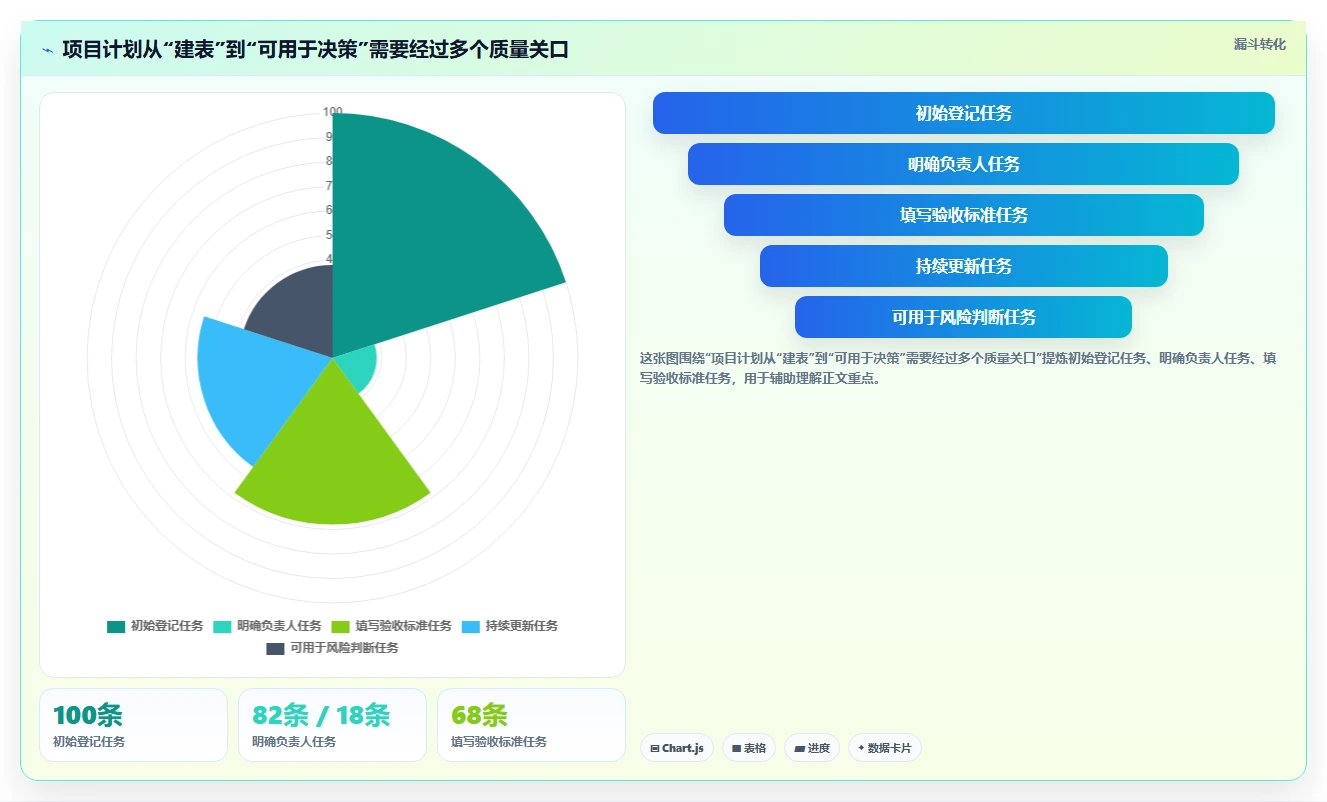Open the 82条 / 18条 data card

pos(332,725)
